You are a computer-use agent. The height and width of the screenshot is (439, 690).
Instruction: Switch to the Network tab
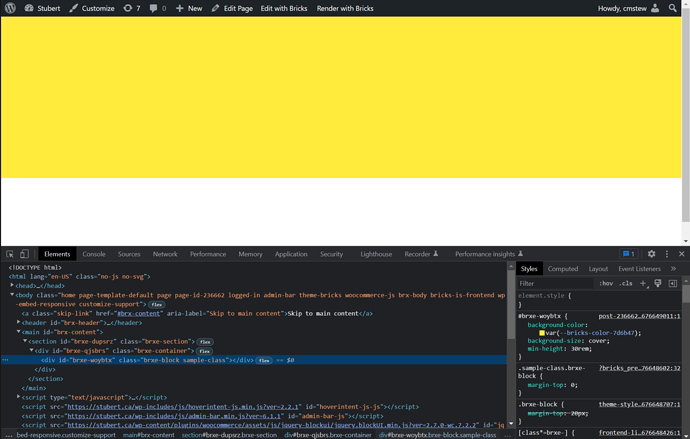click(165, 254)
